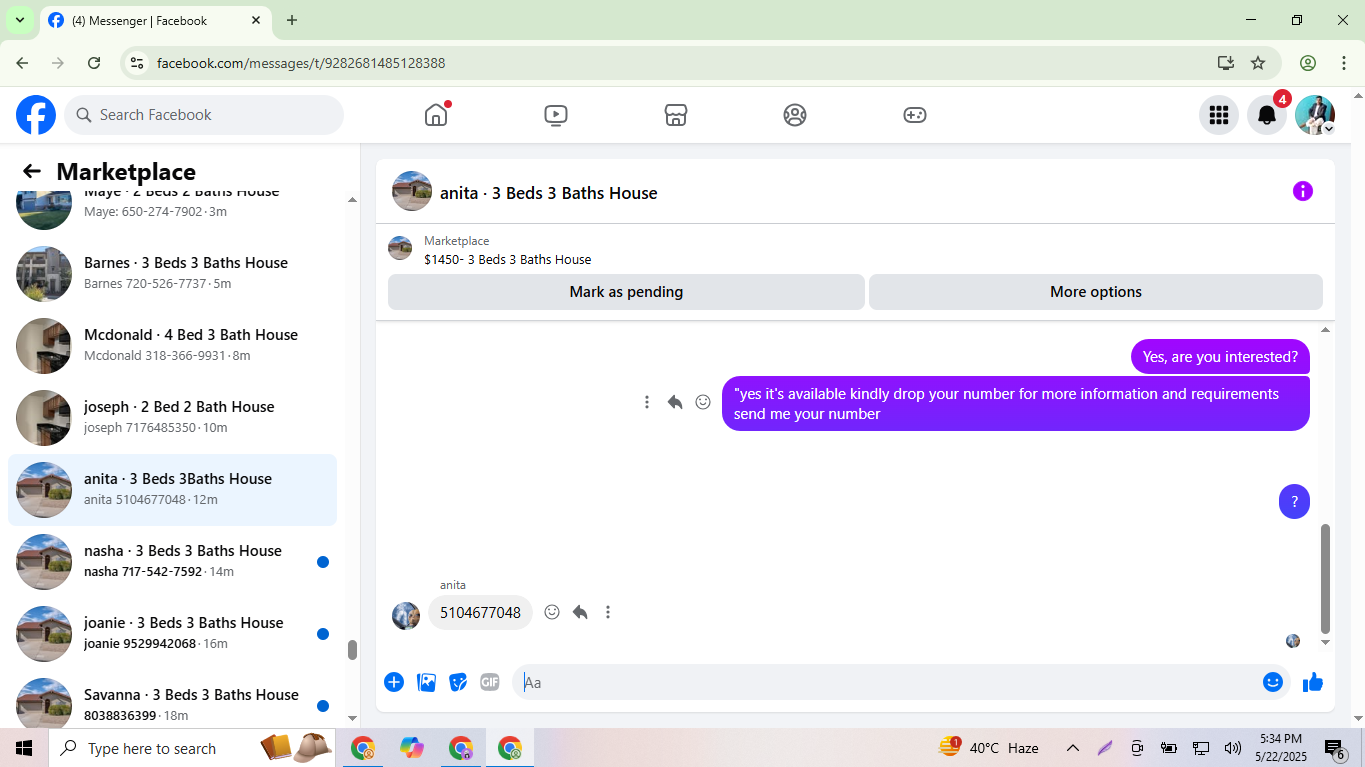Choose a sticker from the composer
Image resolution: width=1365 pixels, height=767 pixels.
click(x=458, y=682)
